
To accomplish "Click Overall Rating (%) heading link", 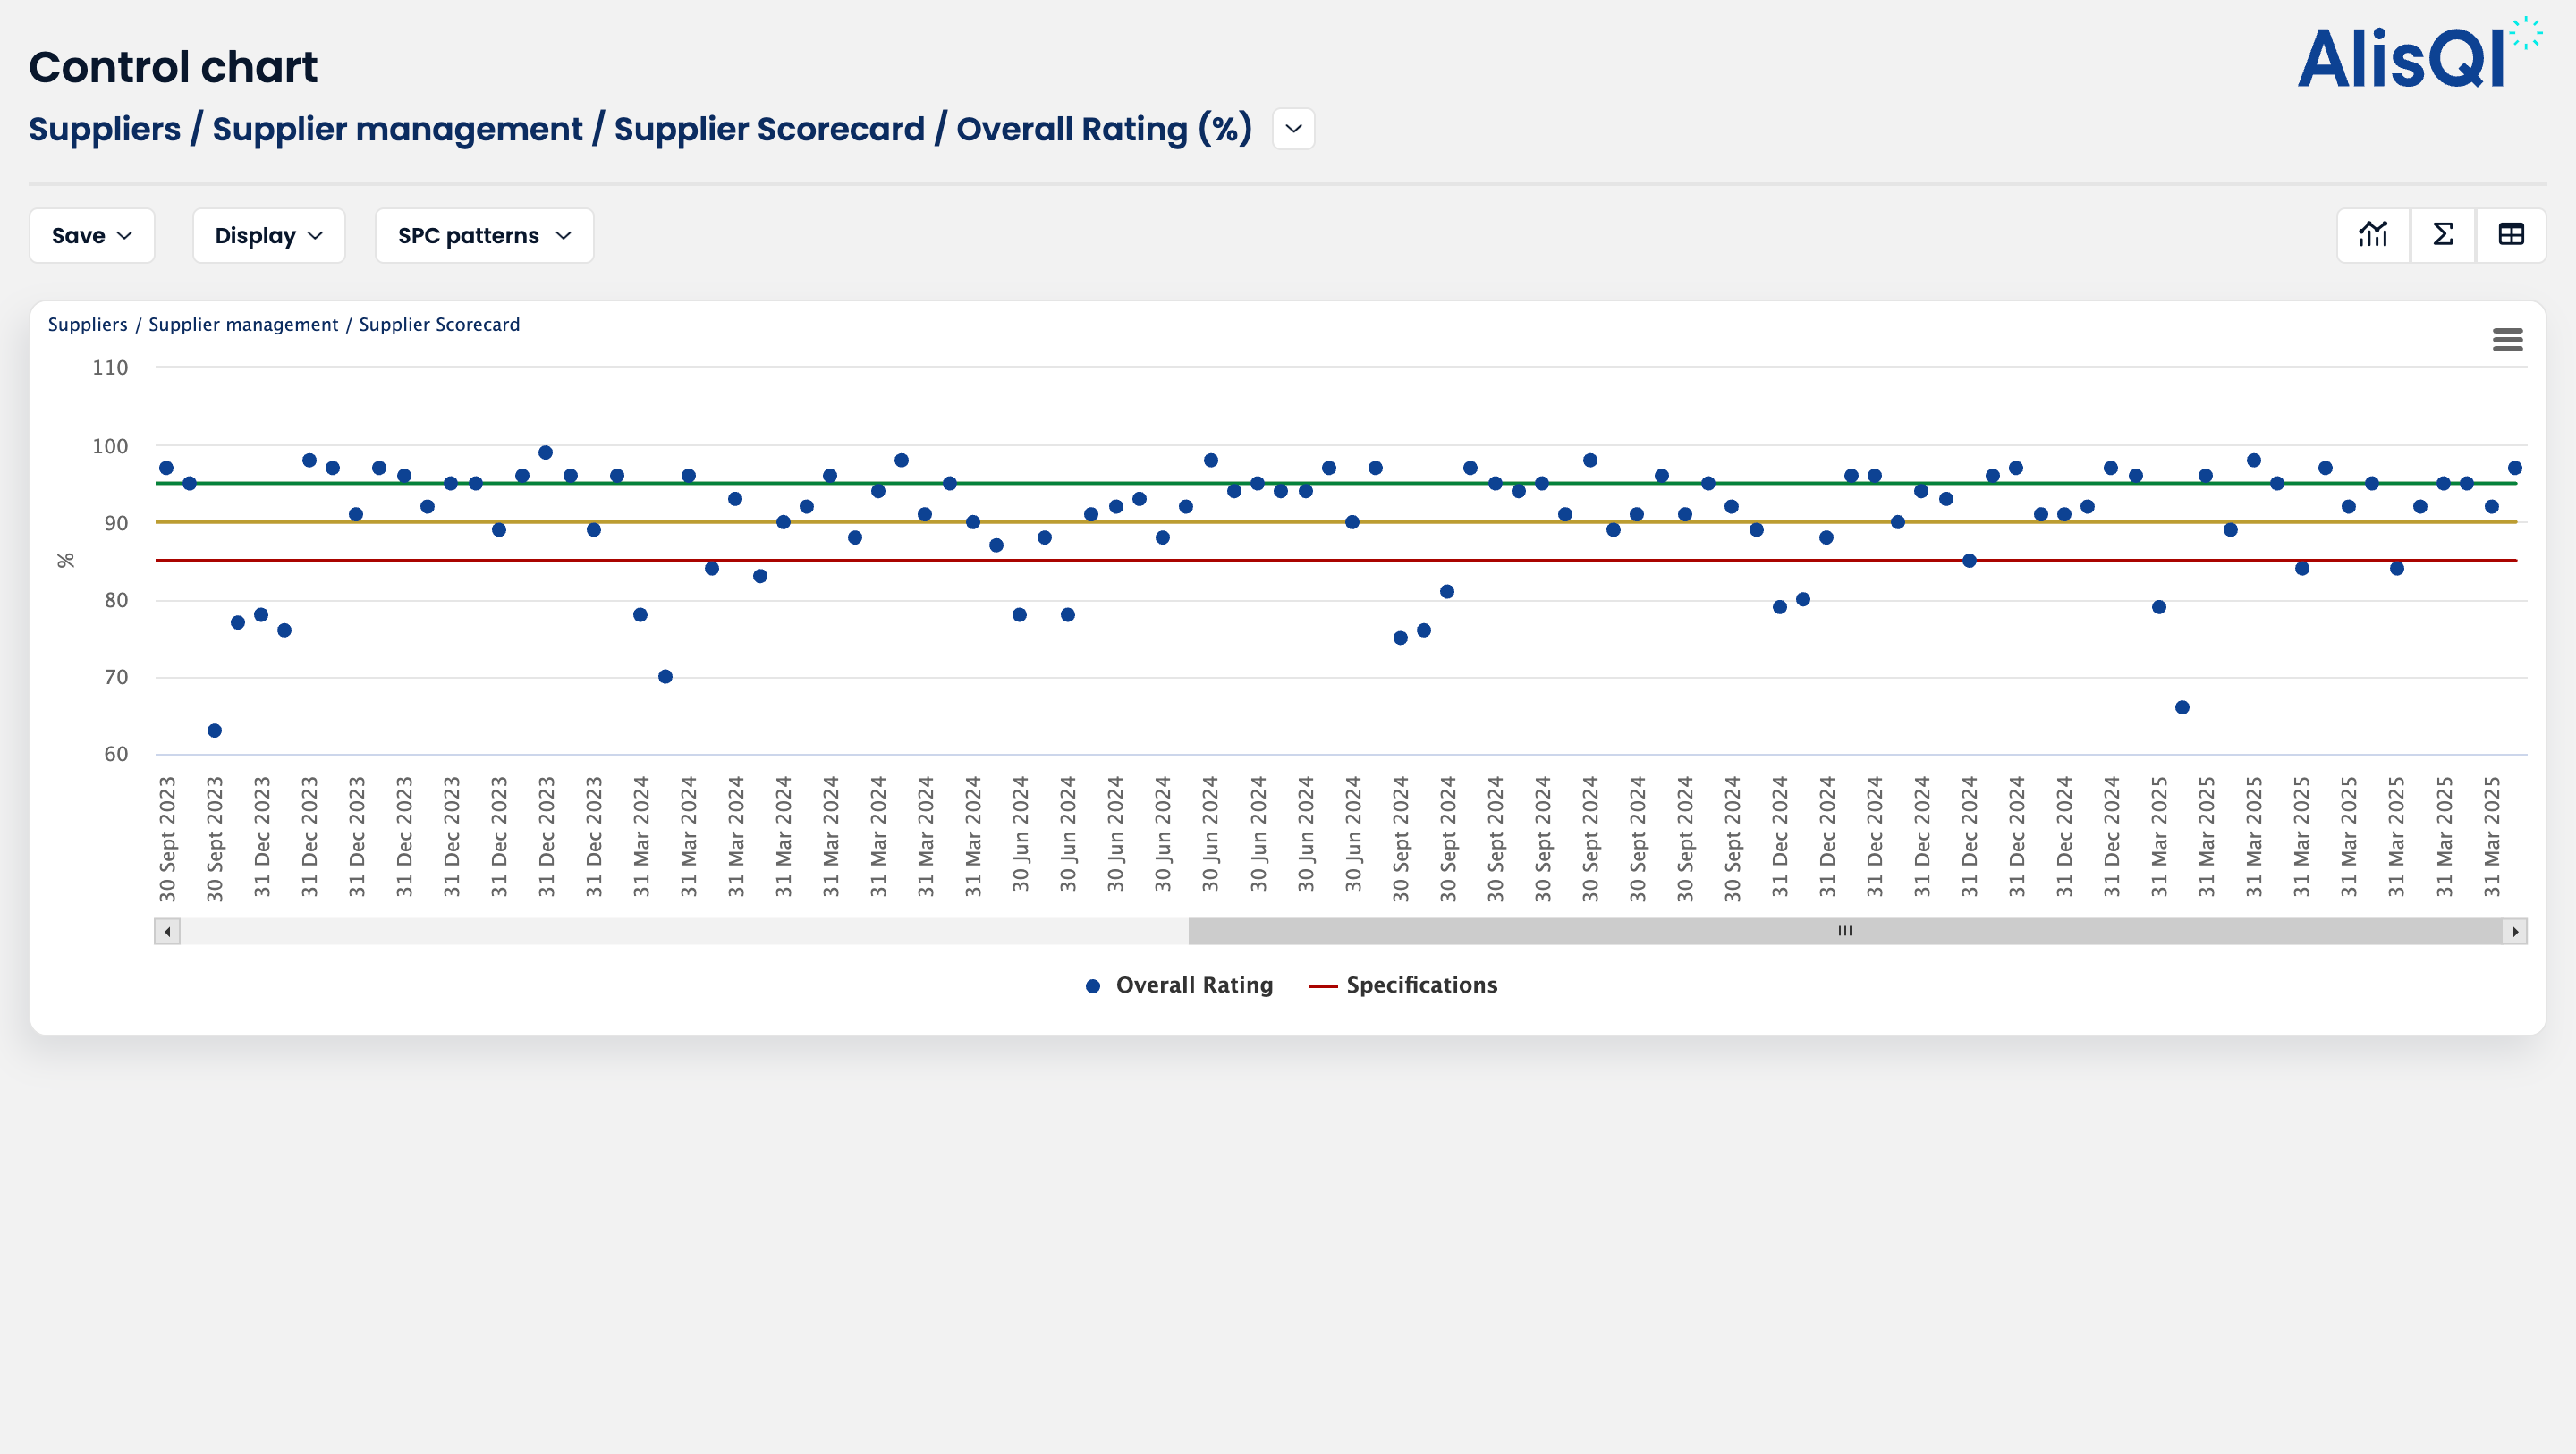I will click(1104, 129).
